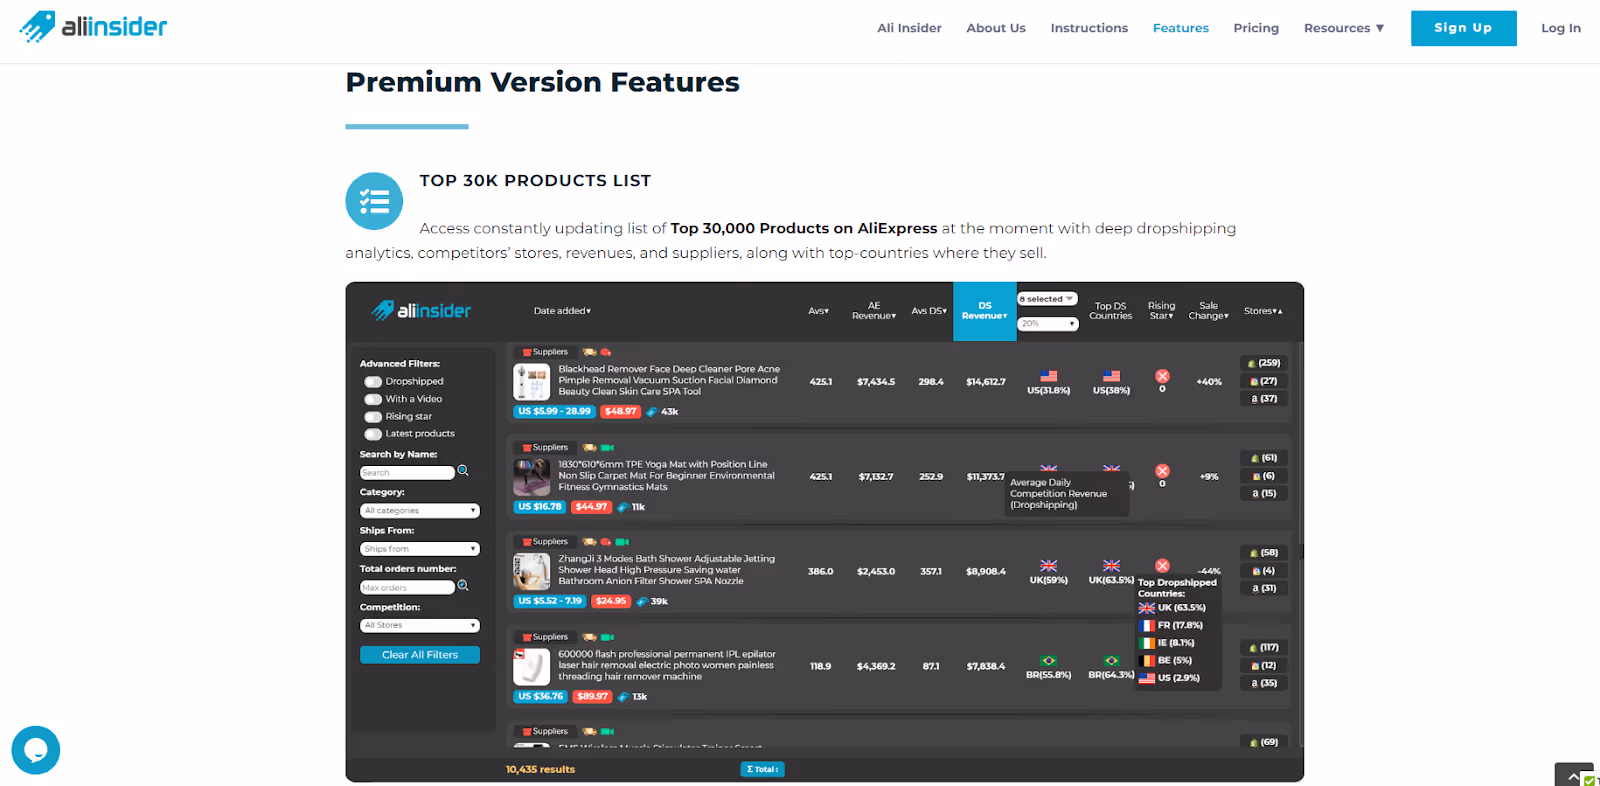Open the All categories dropdown

click(x=420, y=511)
